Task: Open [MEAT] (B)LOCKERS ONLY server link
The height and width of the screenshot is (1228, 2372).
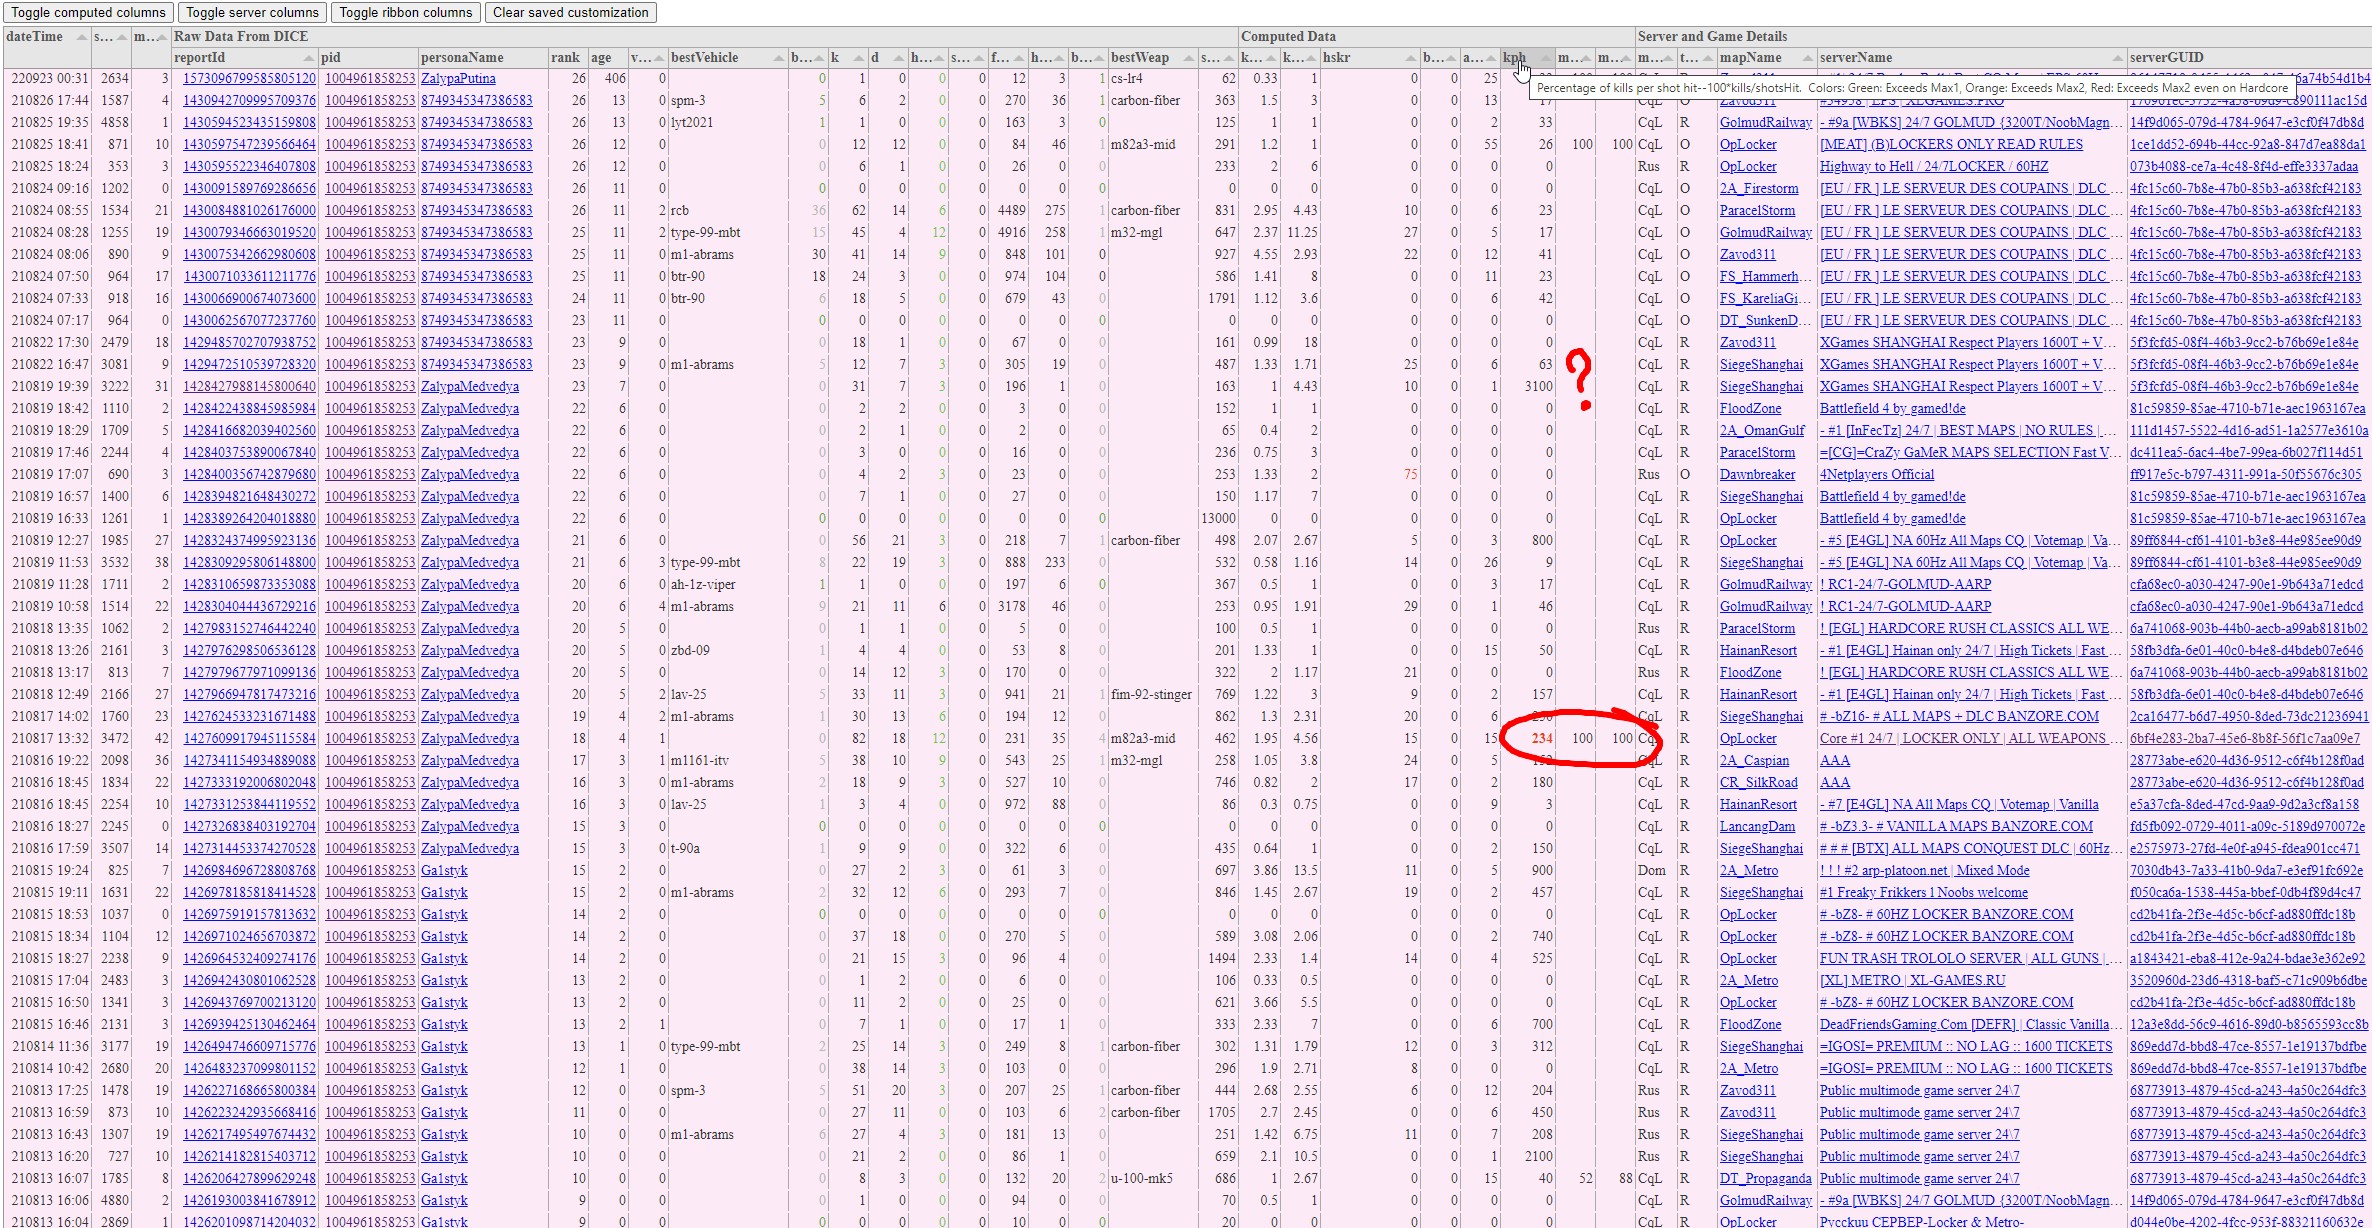Action: [x=1951, y=145]
